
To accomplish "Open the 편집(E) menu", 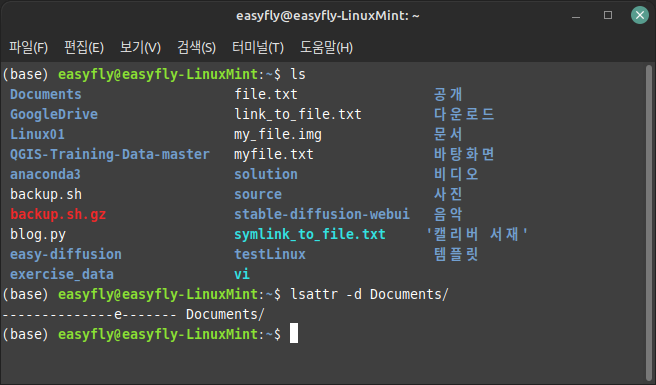I will (84, 47).
